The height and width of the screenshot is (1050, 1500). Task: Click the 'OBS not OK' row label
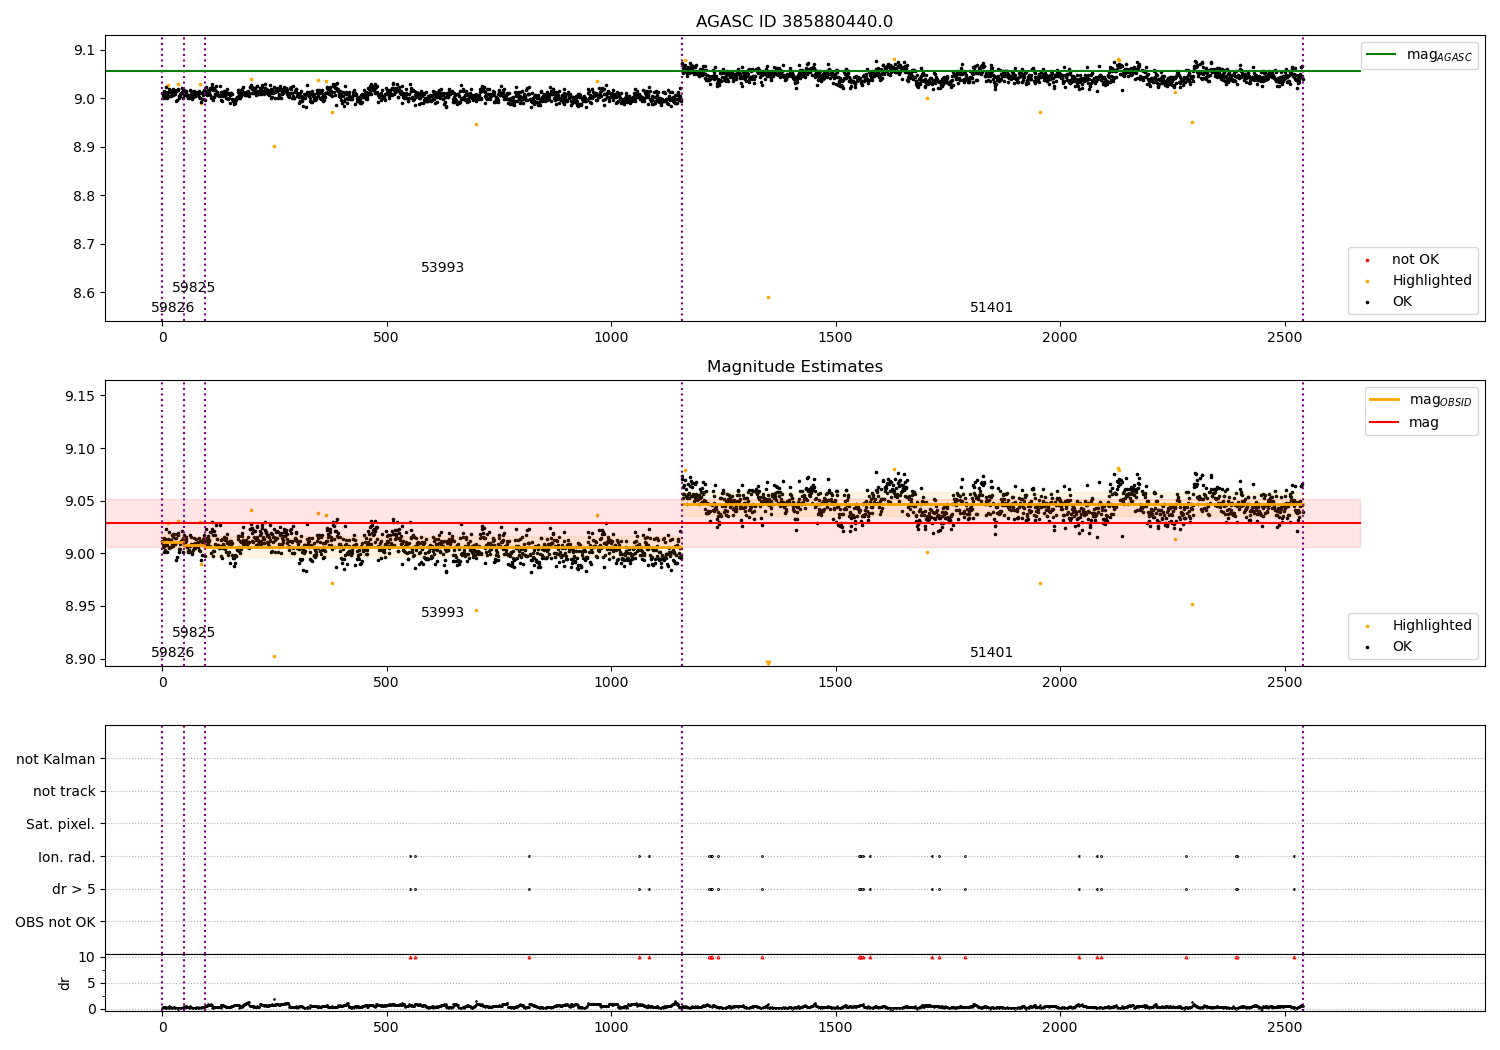pyautogui.click(x=55, y=922)
